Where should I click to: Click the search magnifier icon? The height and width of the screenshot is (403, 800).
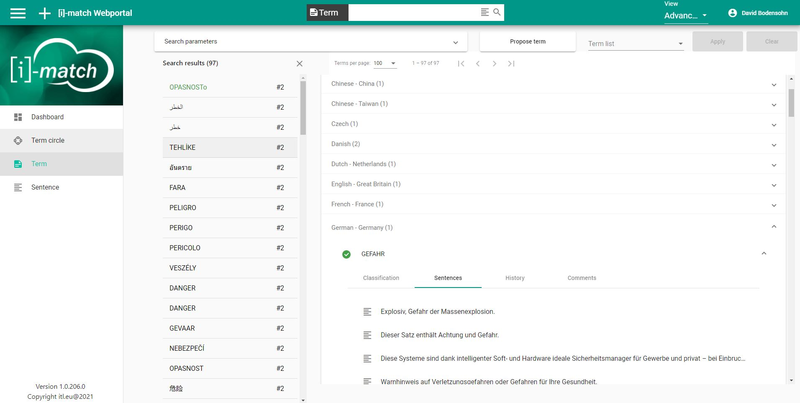point(497,12)
